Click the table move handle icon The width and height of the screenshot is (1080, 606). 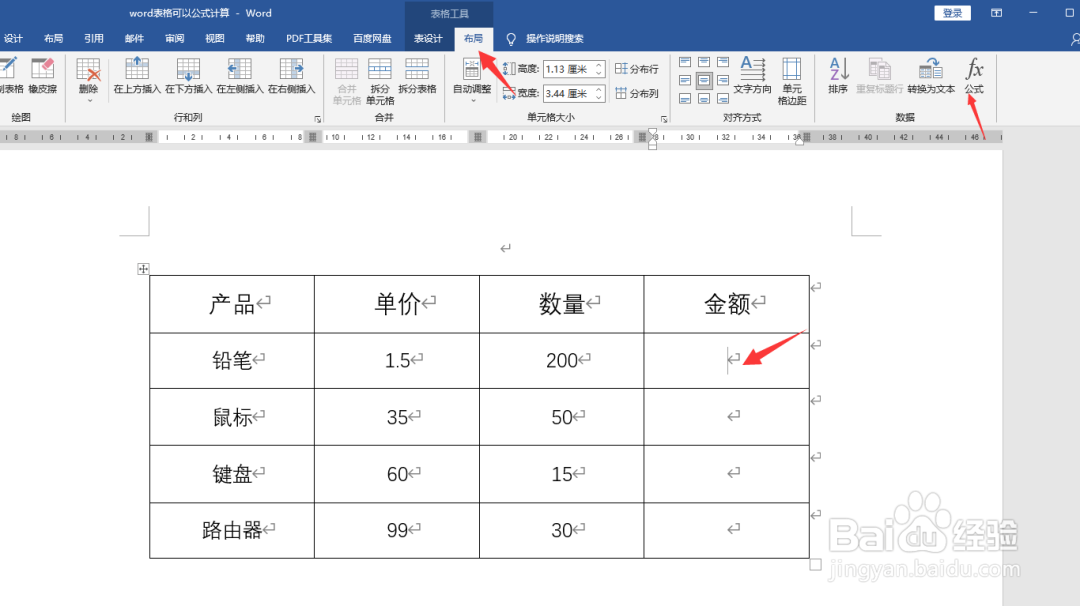point(143,269)
